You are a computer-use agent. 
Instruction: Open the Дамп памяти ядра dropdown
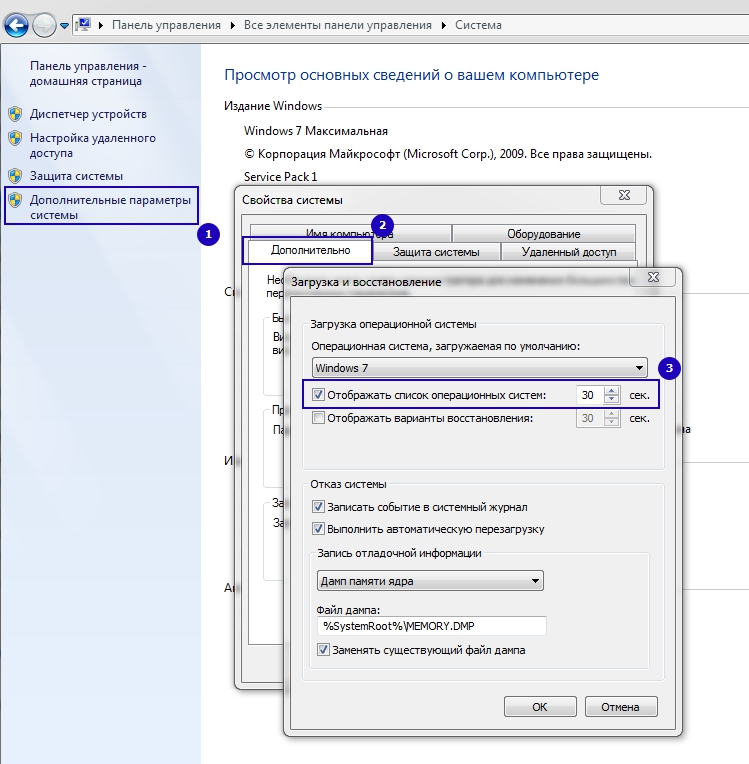click(536, 580)
